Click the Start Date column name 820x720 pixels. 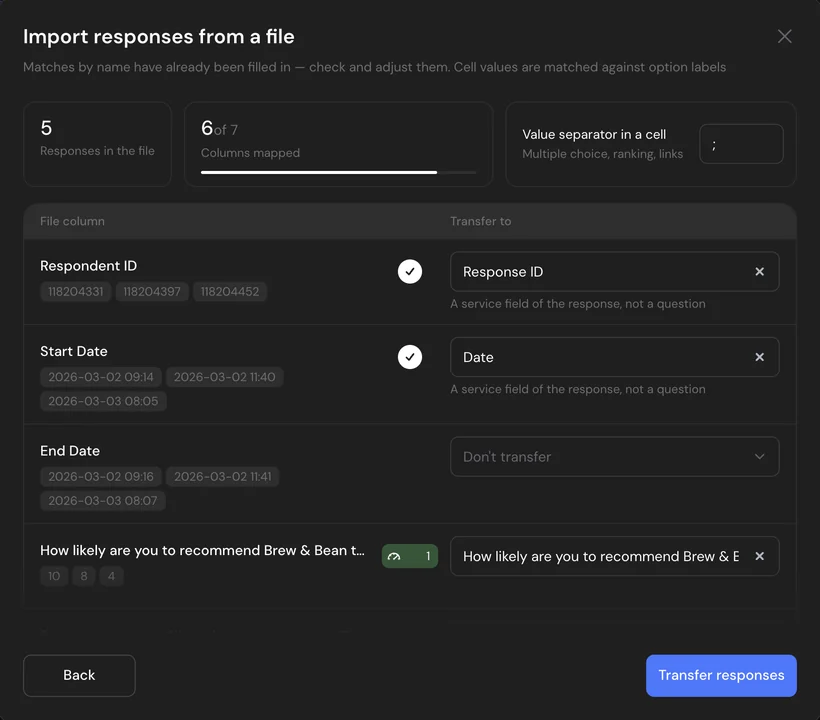point(74,351)
